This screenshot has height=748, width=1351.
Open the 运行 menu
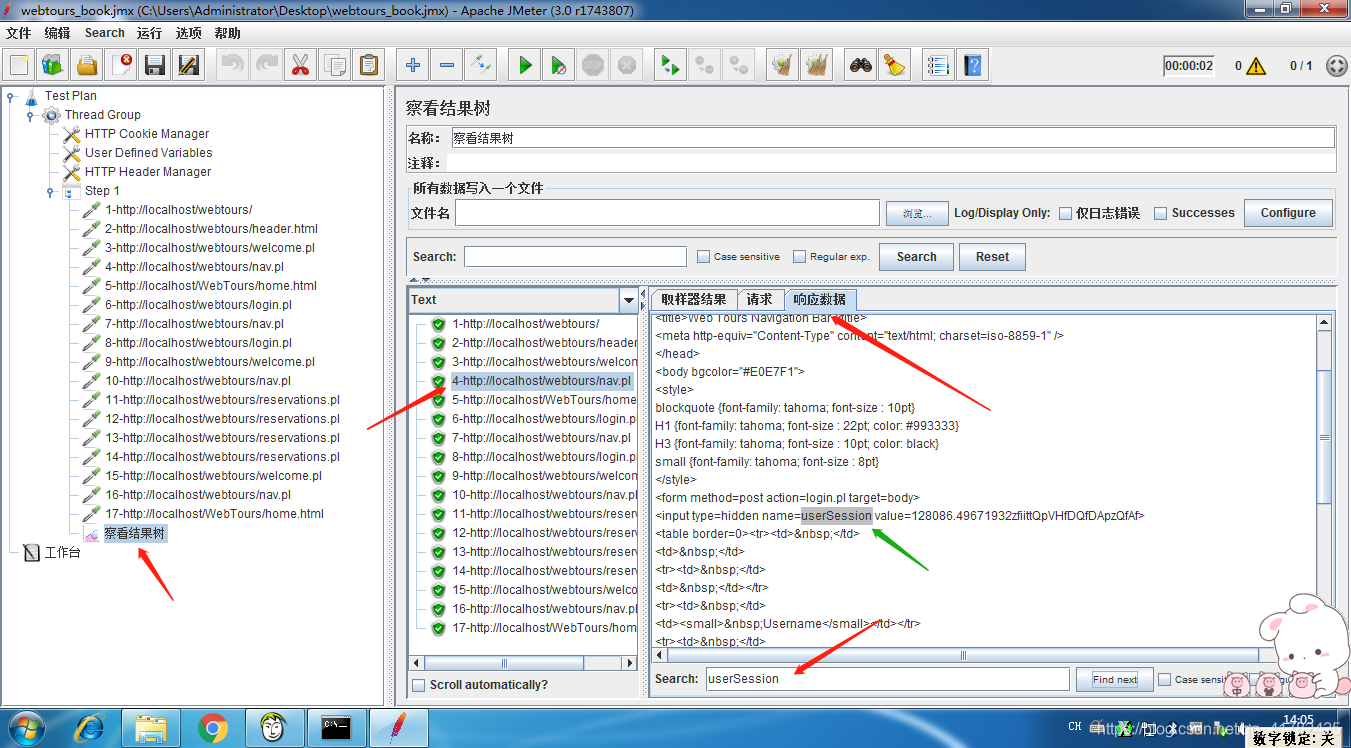pyautogui.click(x=150, y=33)
